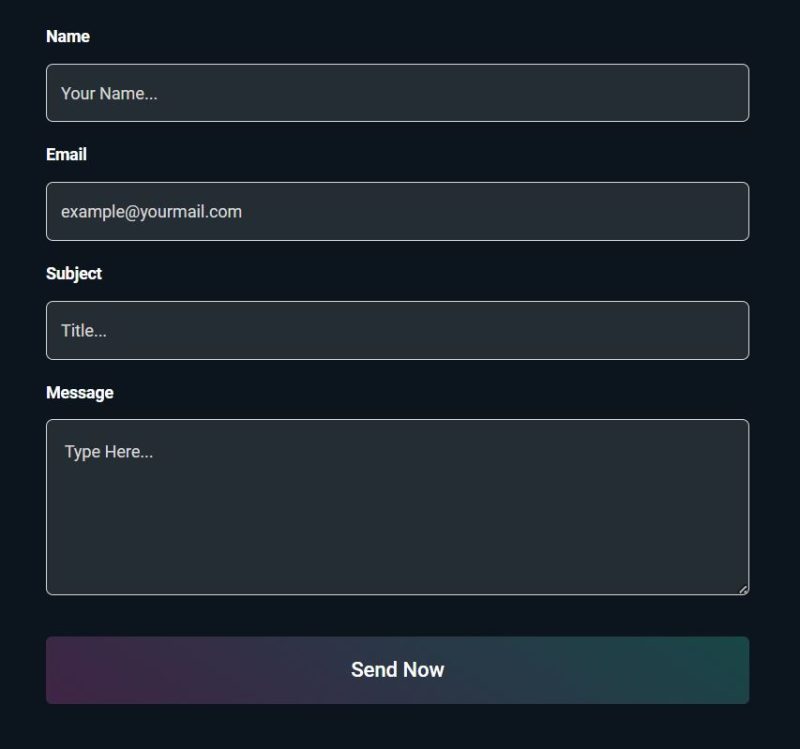Click the textarea resize handle corner
Screen dimensions: 800x749
743,589
